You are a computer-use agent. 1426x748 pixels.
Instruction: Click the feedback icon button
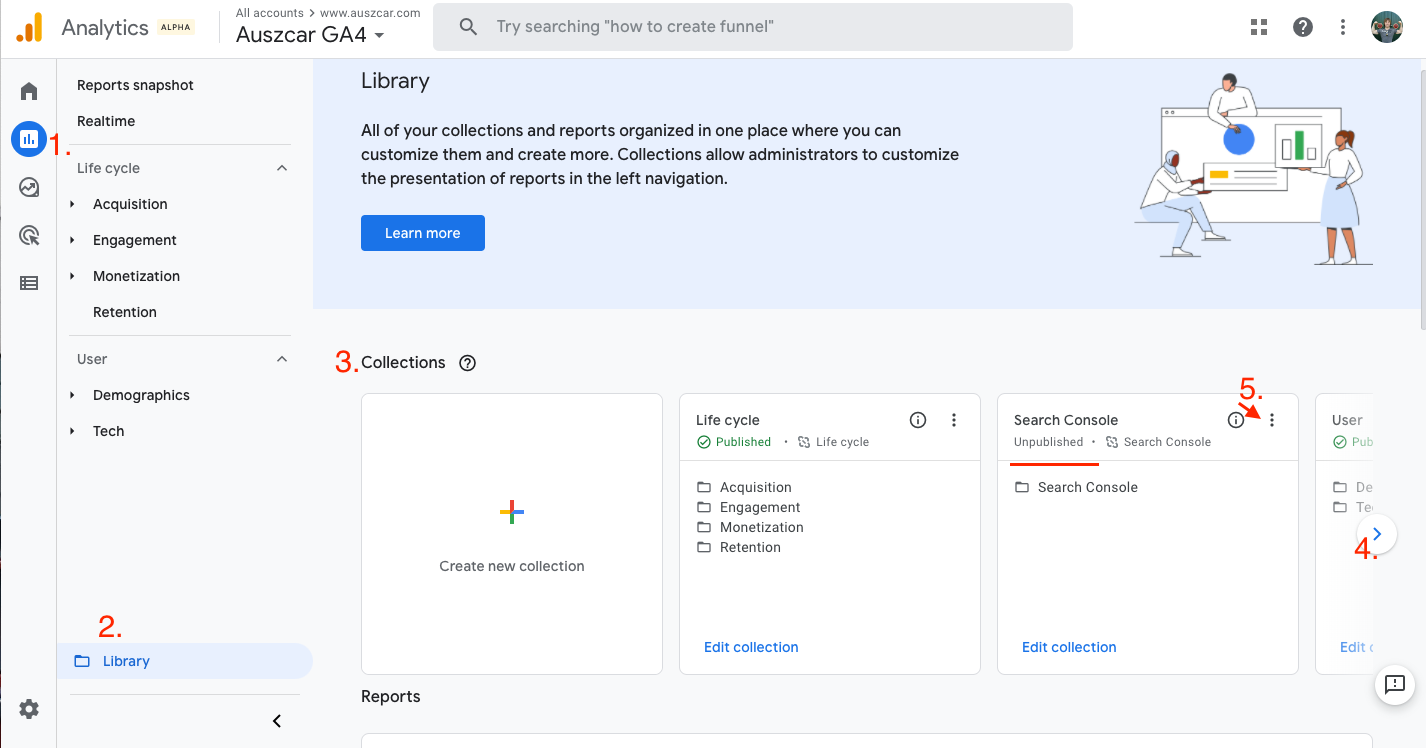tap(1395, 685)
